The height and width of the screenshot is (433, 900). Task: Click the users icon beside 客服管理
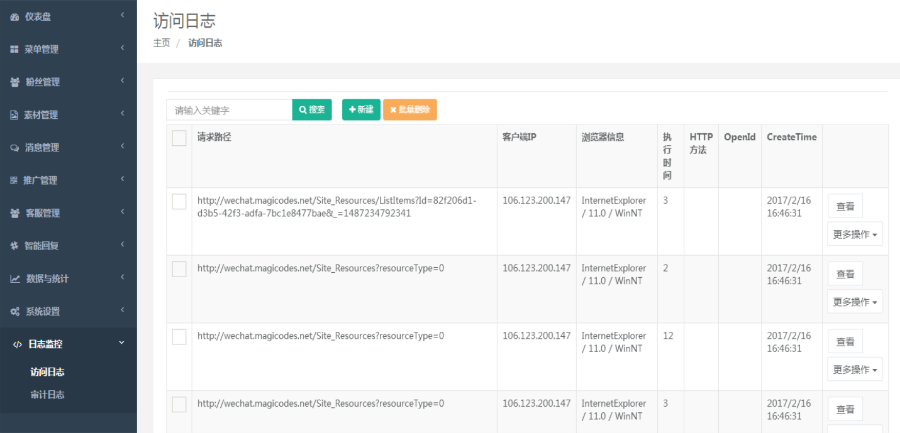pos(14,214)
